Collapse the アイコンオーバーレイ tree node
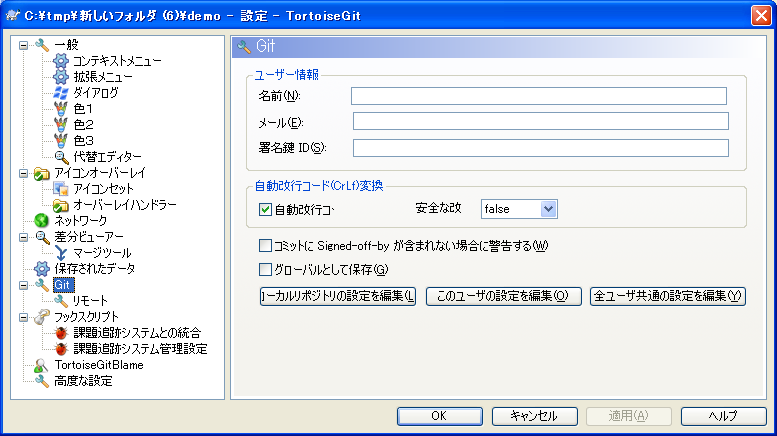777x436 pixels. coord(24,173)
